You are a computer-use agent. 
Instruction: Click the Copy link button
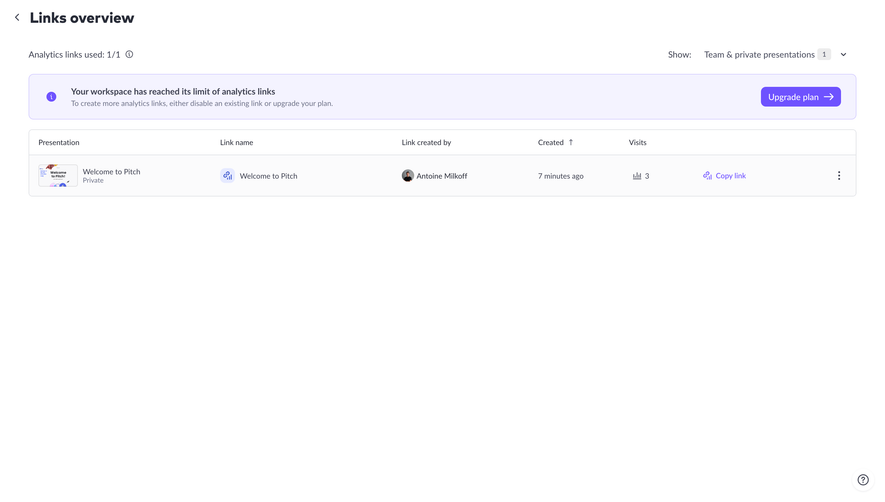724,176
